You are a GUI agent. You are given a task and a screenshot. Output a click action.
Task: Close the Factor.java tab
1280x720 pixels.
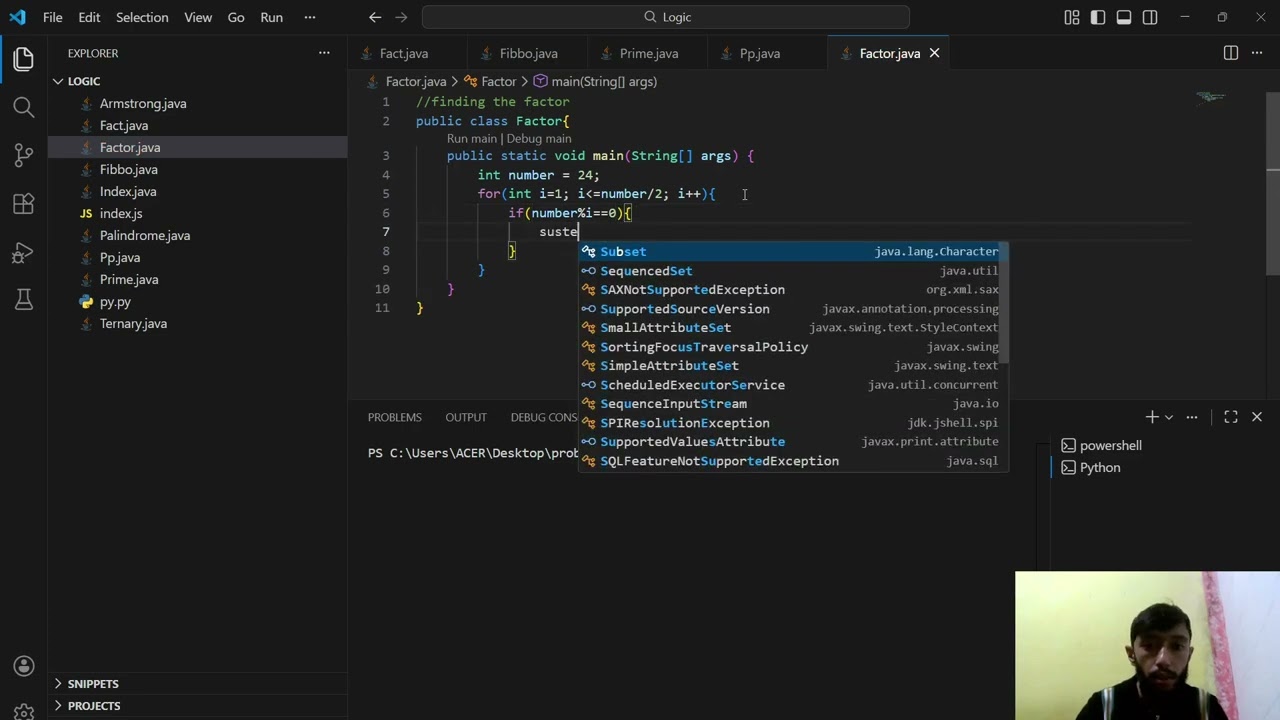point(934,53)
